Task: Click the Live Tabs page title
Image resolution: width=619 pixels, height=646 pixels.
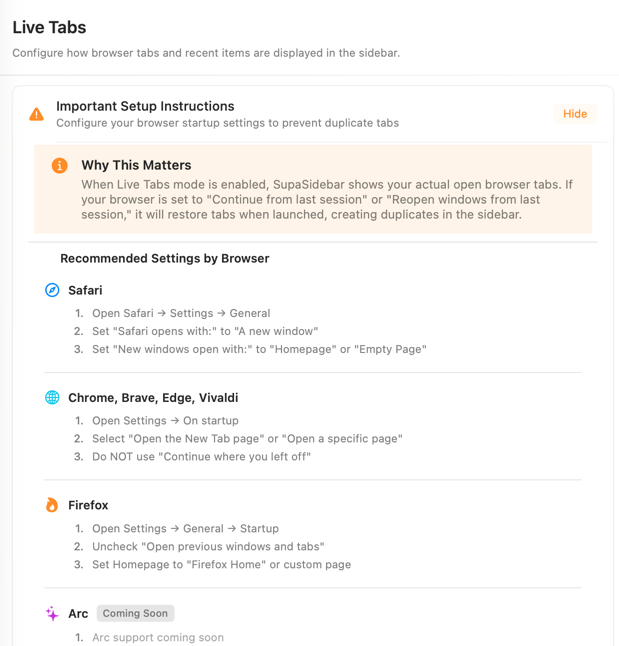Action: (x=49, y=28)
